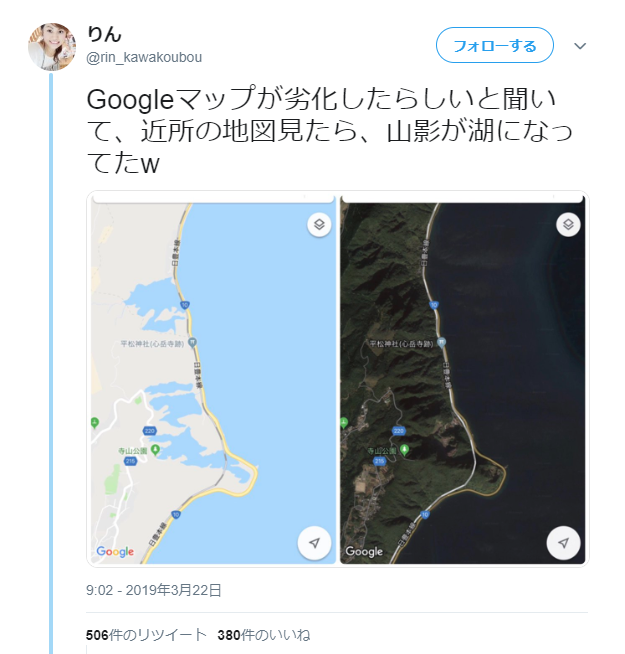625x654 pixels.
Task: Click the 平松神社 shrine marker on the satellite map
Action: click(x=441, y=343)
